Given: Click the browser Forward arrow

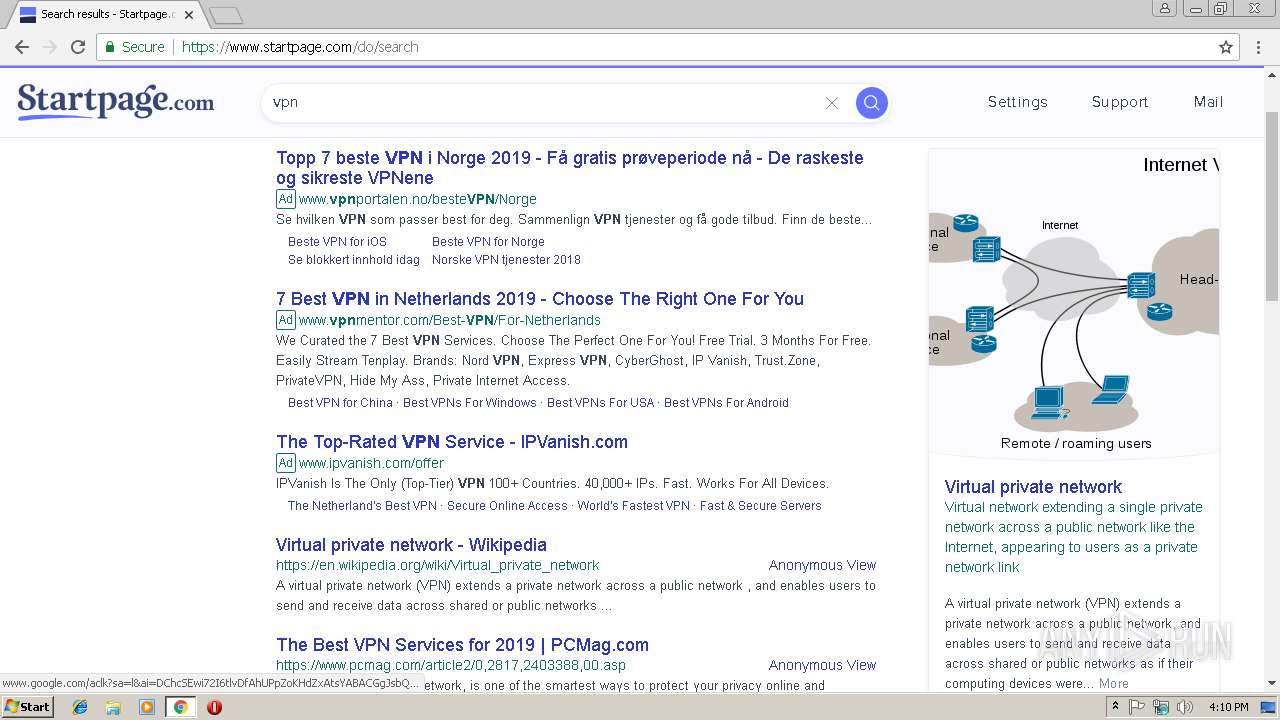Looking at the screenshot, I should (x=49, y=47).
